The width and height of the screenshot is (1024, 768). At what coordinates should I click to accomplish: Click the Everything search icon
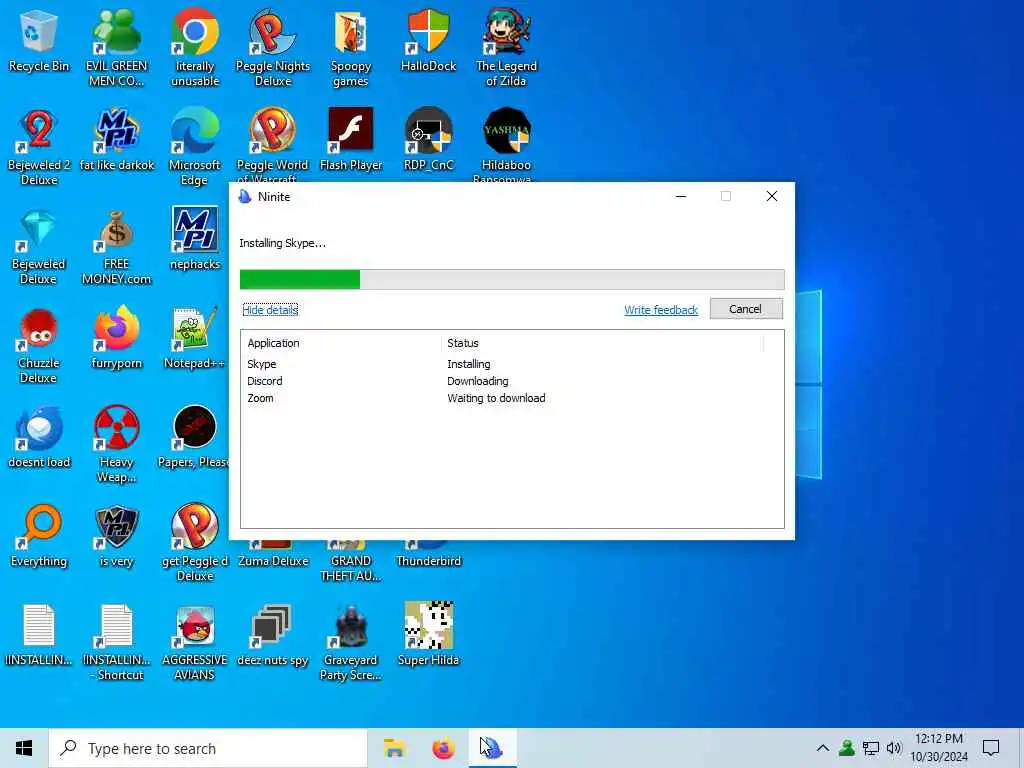[39, 537]
